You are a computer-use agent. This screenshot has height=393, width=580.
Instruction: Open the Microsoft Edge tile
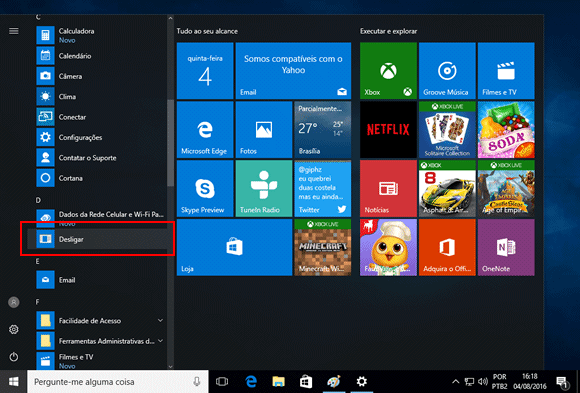(x=205, y=130)
